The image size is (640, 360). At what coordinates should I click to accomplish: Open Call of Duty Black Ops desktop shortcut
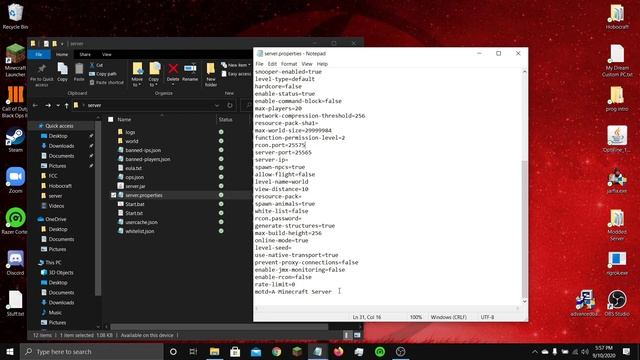[x=15, y=102]
